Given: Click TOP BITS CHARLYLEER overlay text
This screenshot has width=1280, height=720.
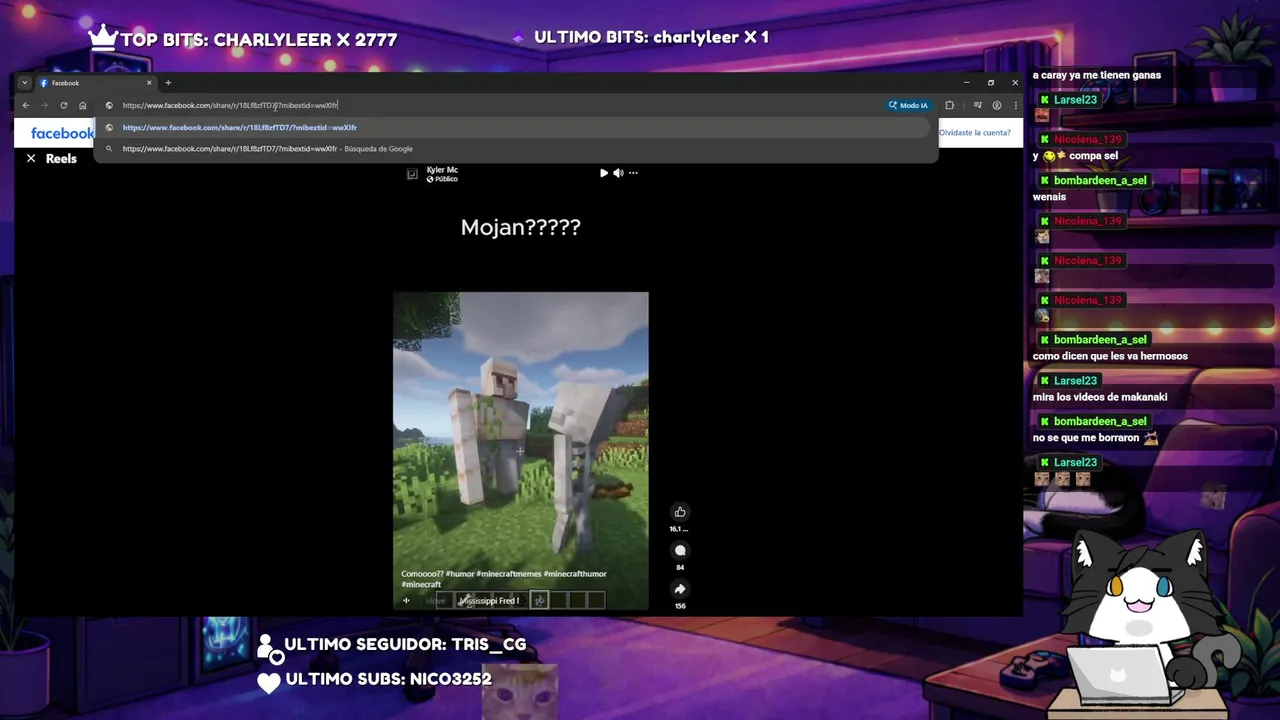Looking at the screenshot, I should click(x=258, y=40).
